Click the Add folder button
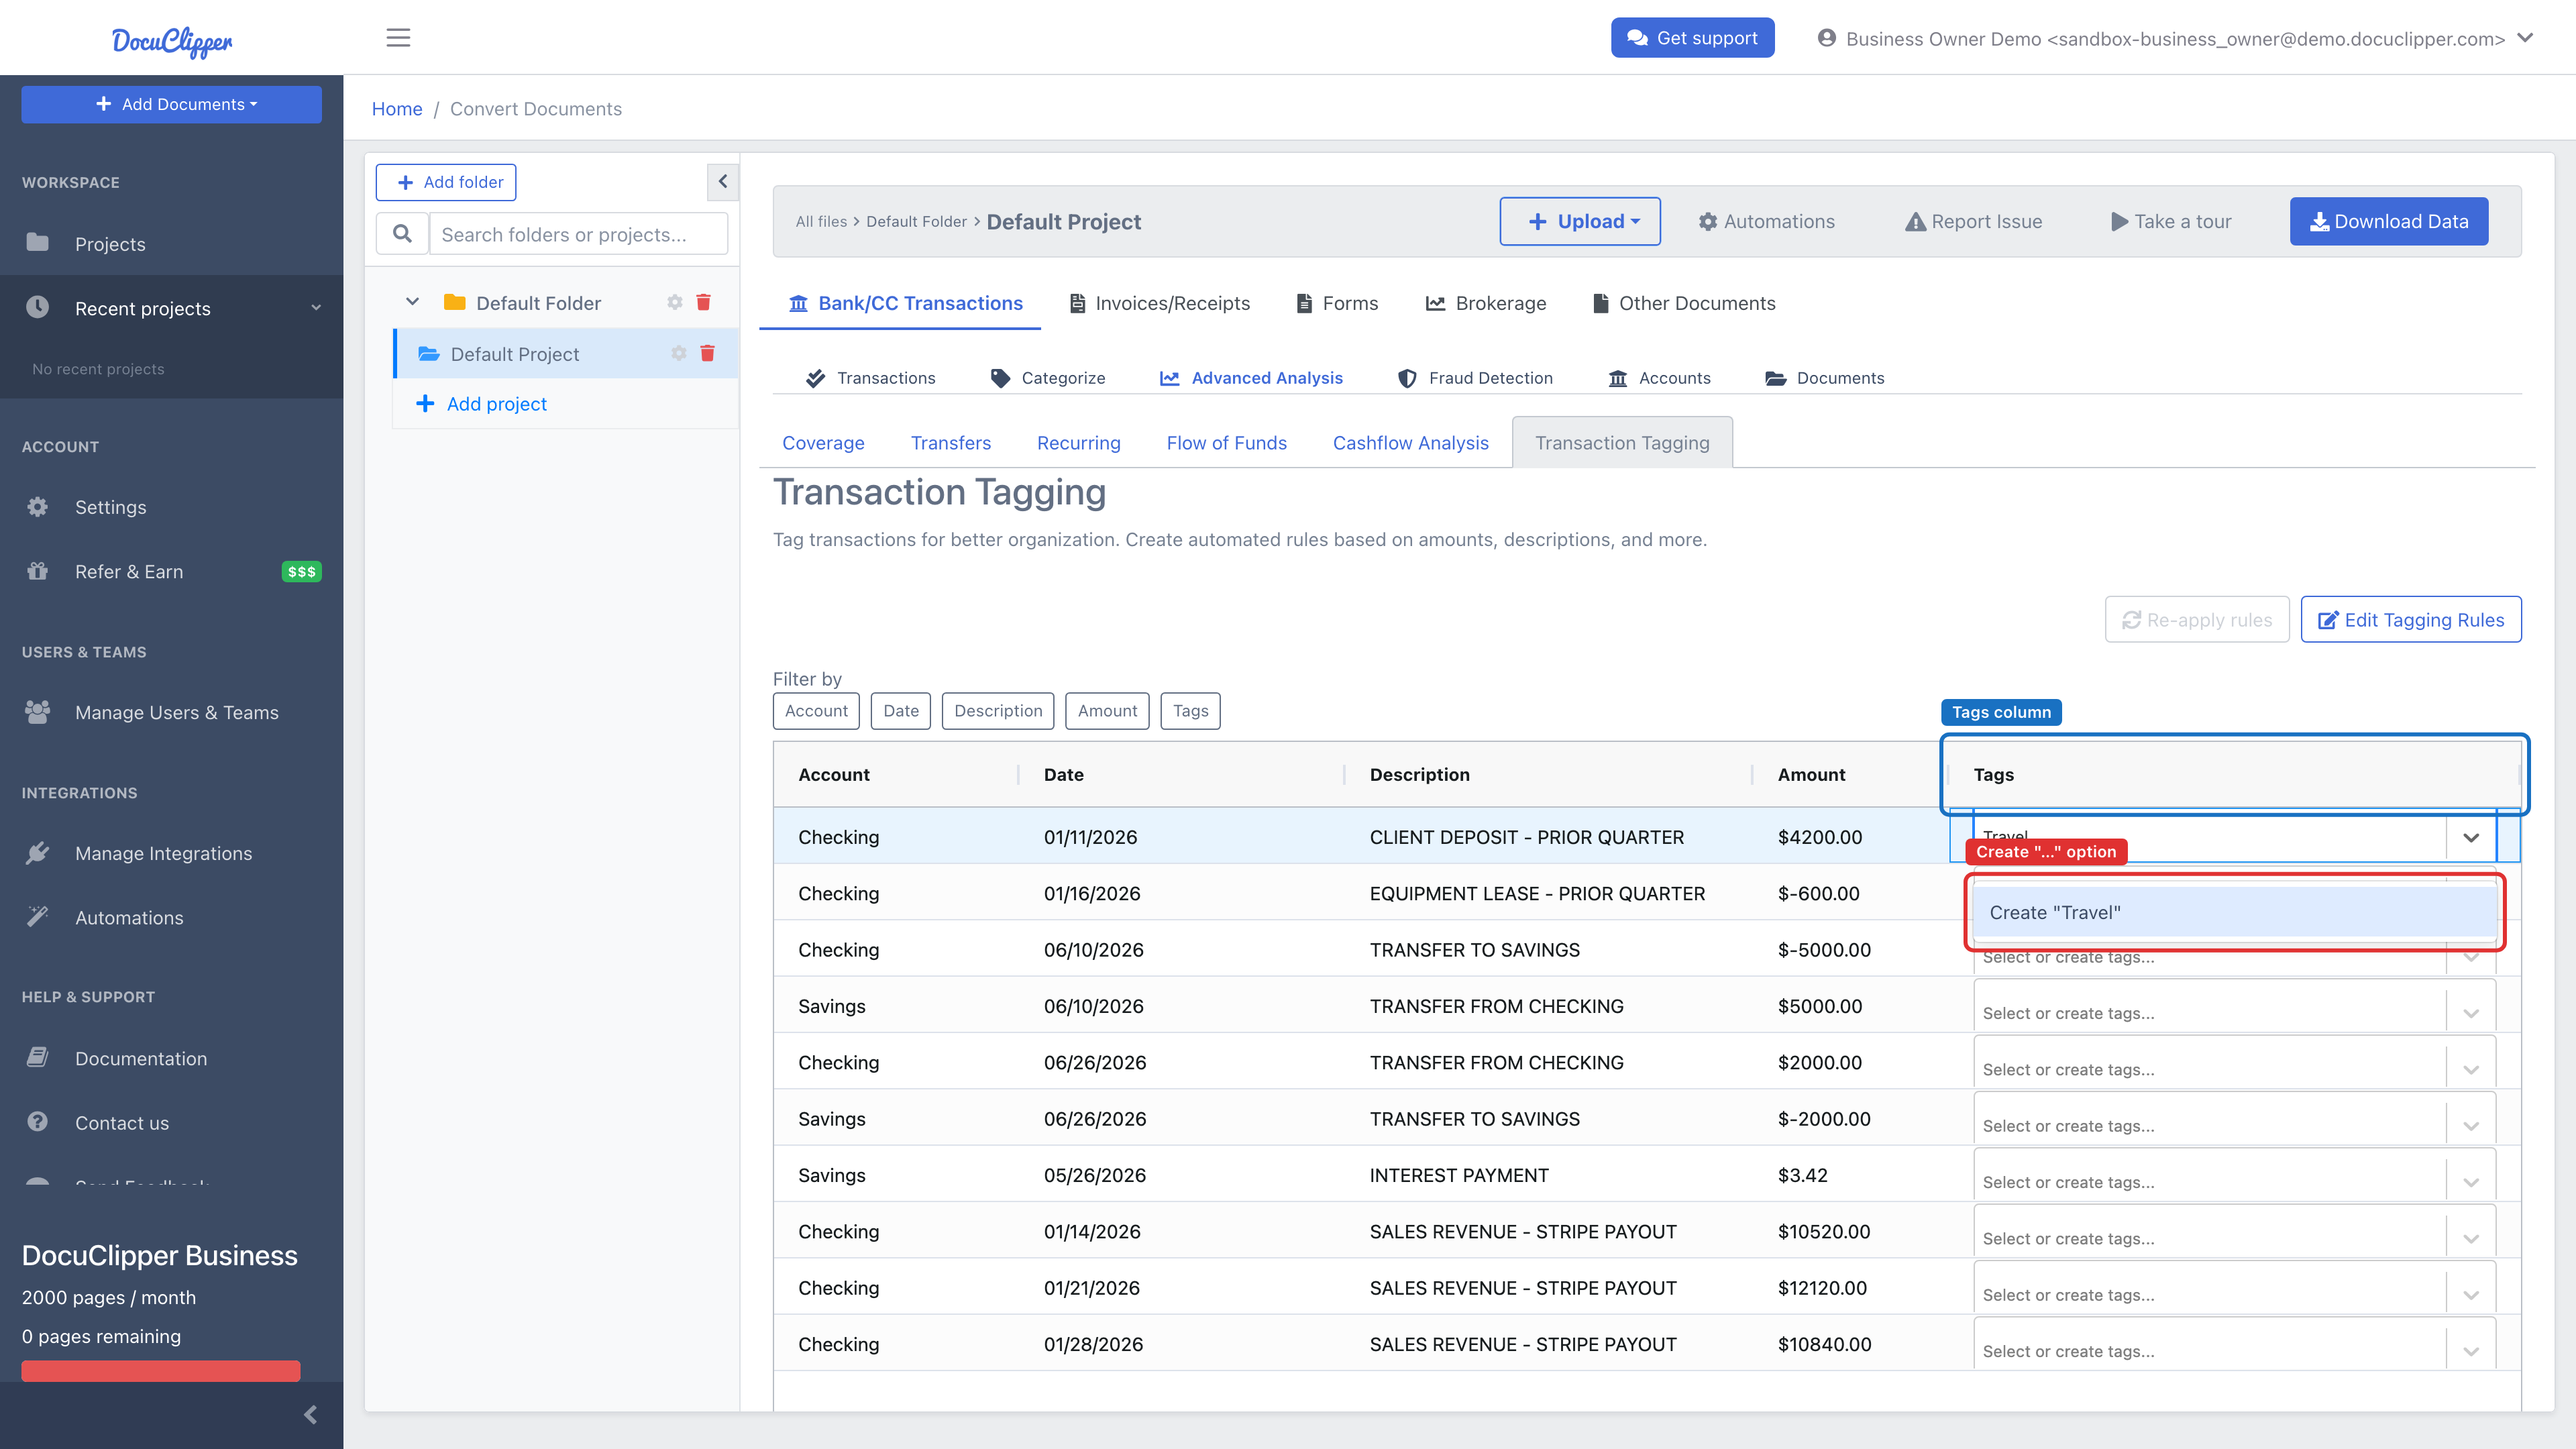The image size is (2576, 1449). pyautogui.click(x=446, y=182)
